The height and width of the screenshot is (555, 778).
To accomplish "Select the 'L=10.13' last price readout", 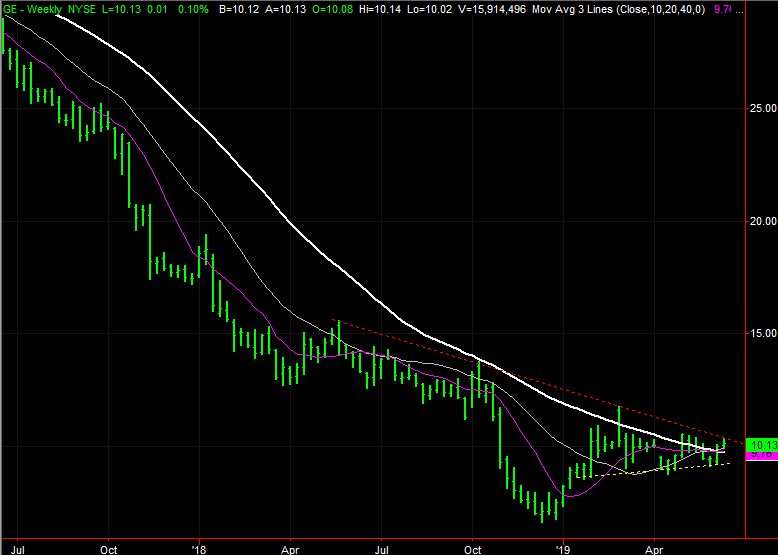I will click(123, 9).
